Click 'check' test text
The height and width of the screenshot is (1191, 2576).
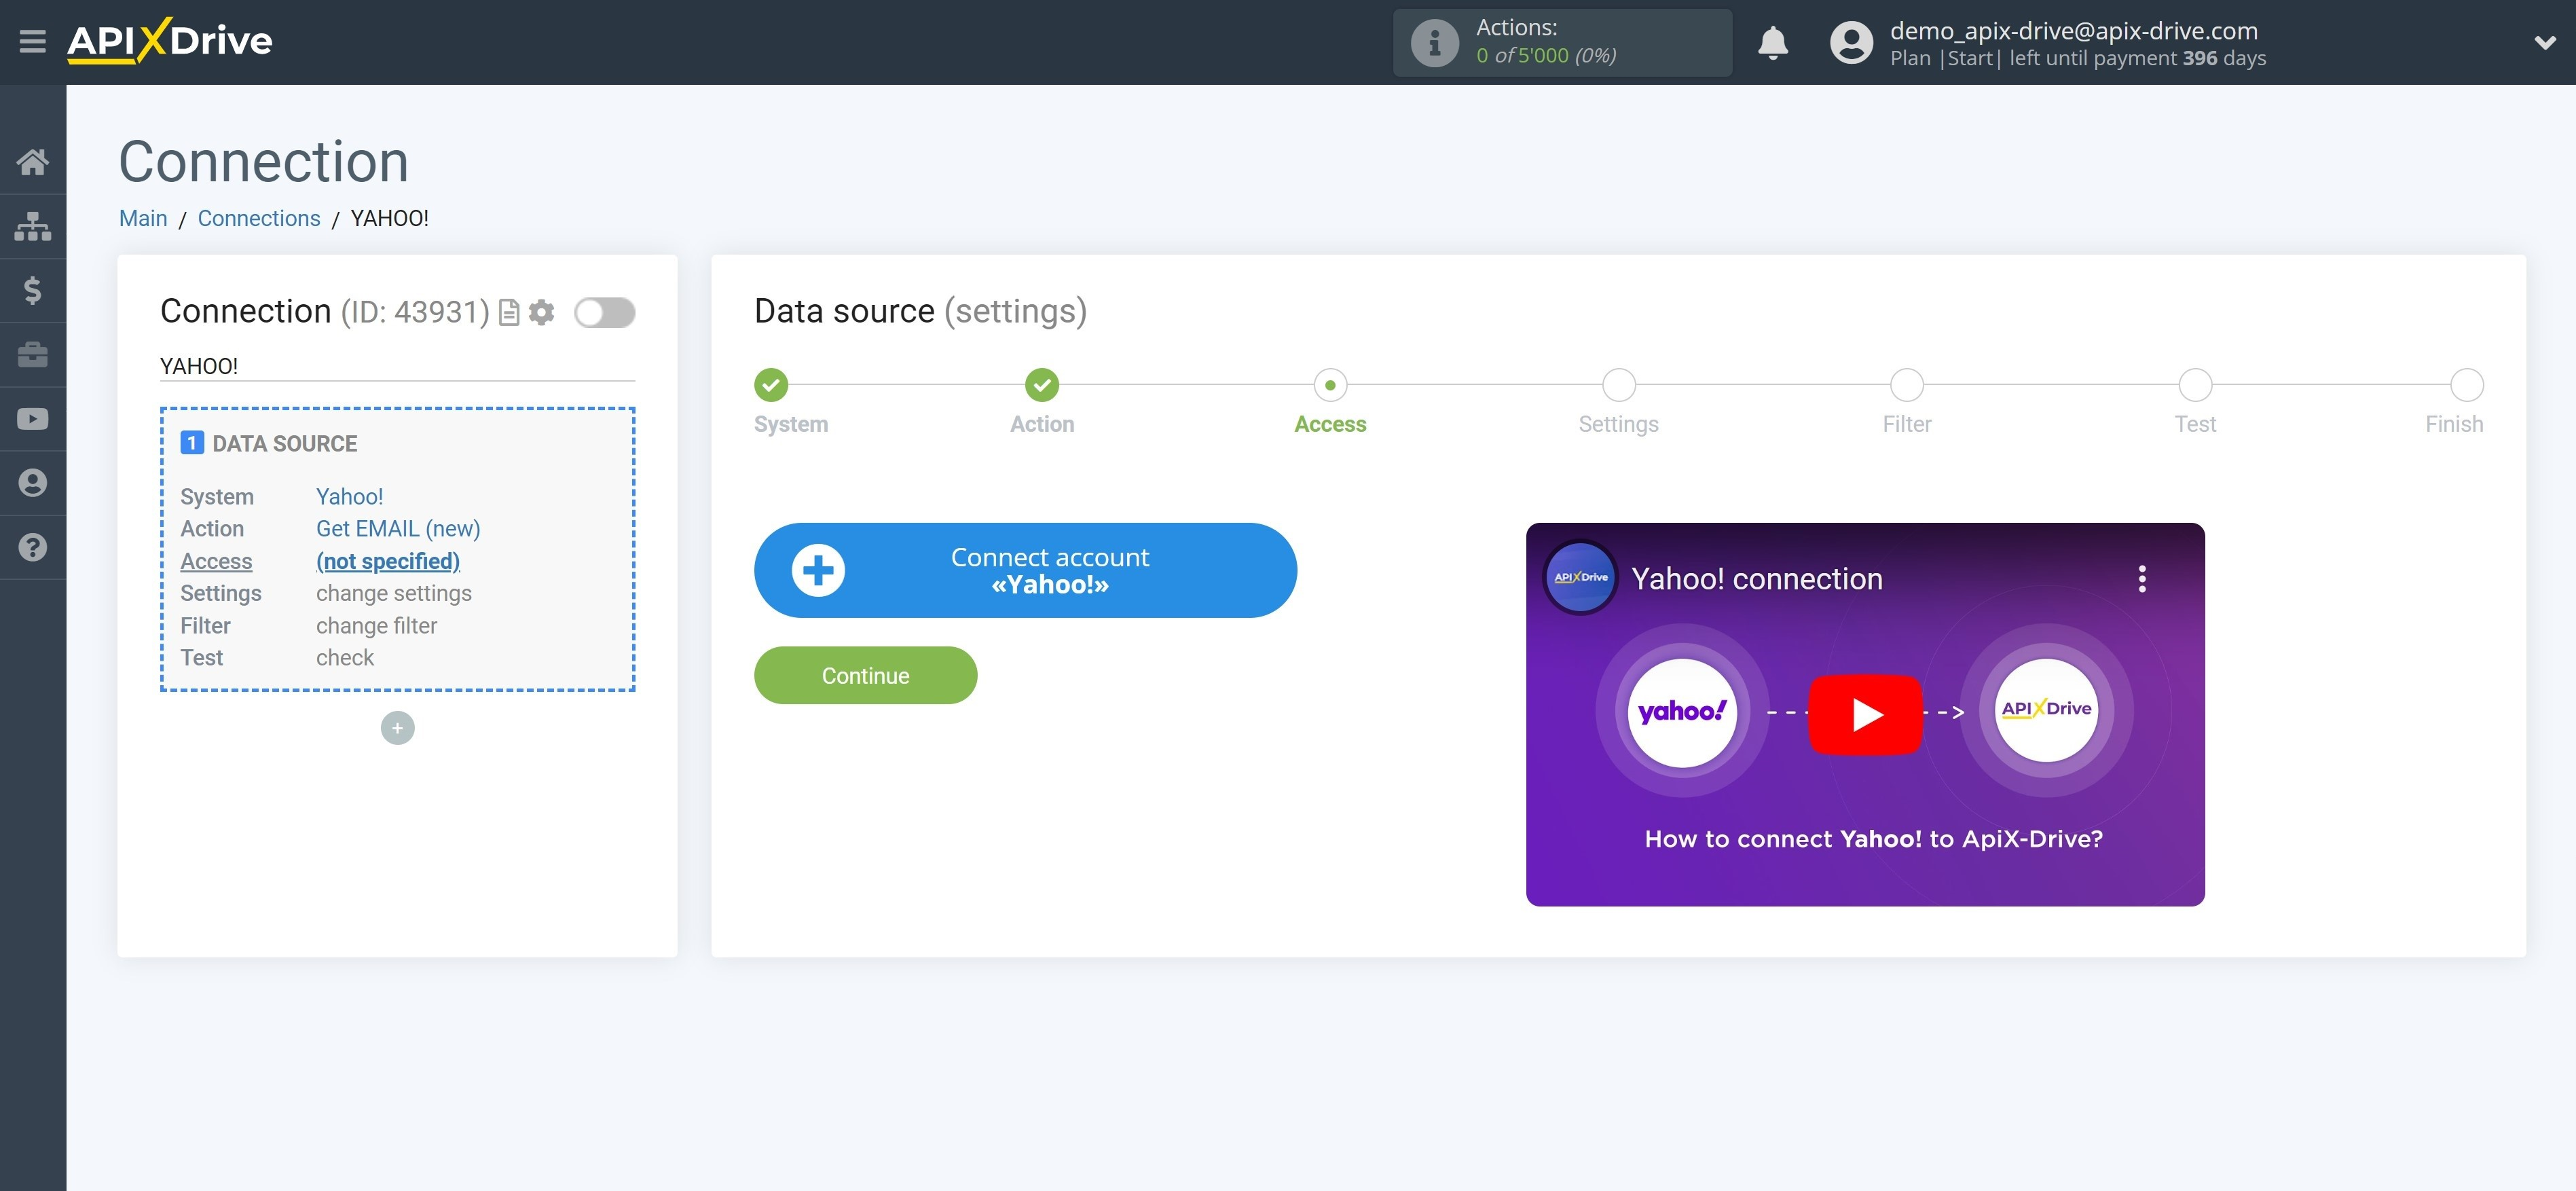[344, 658]
